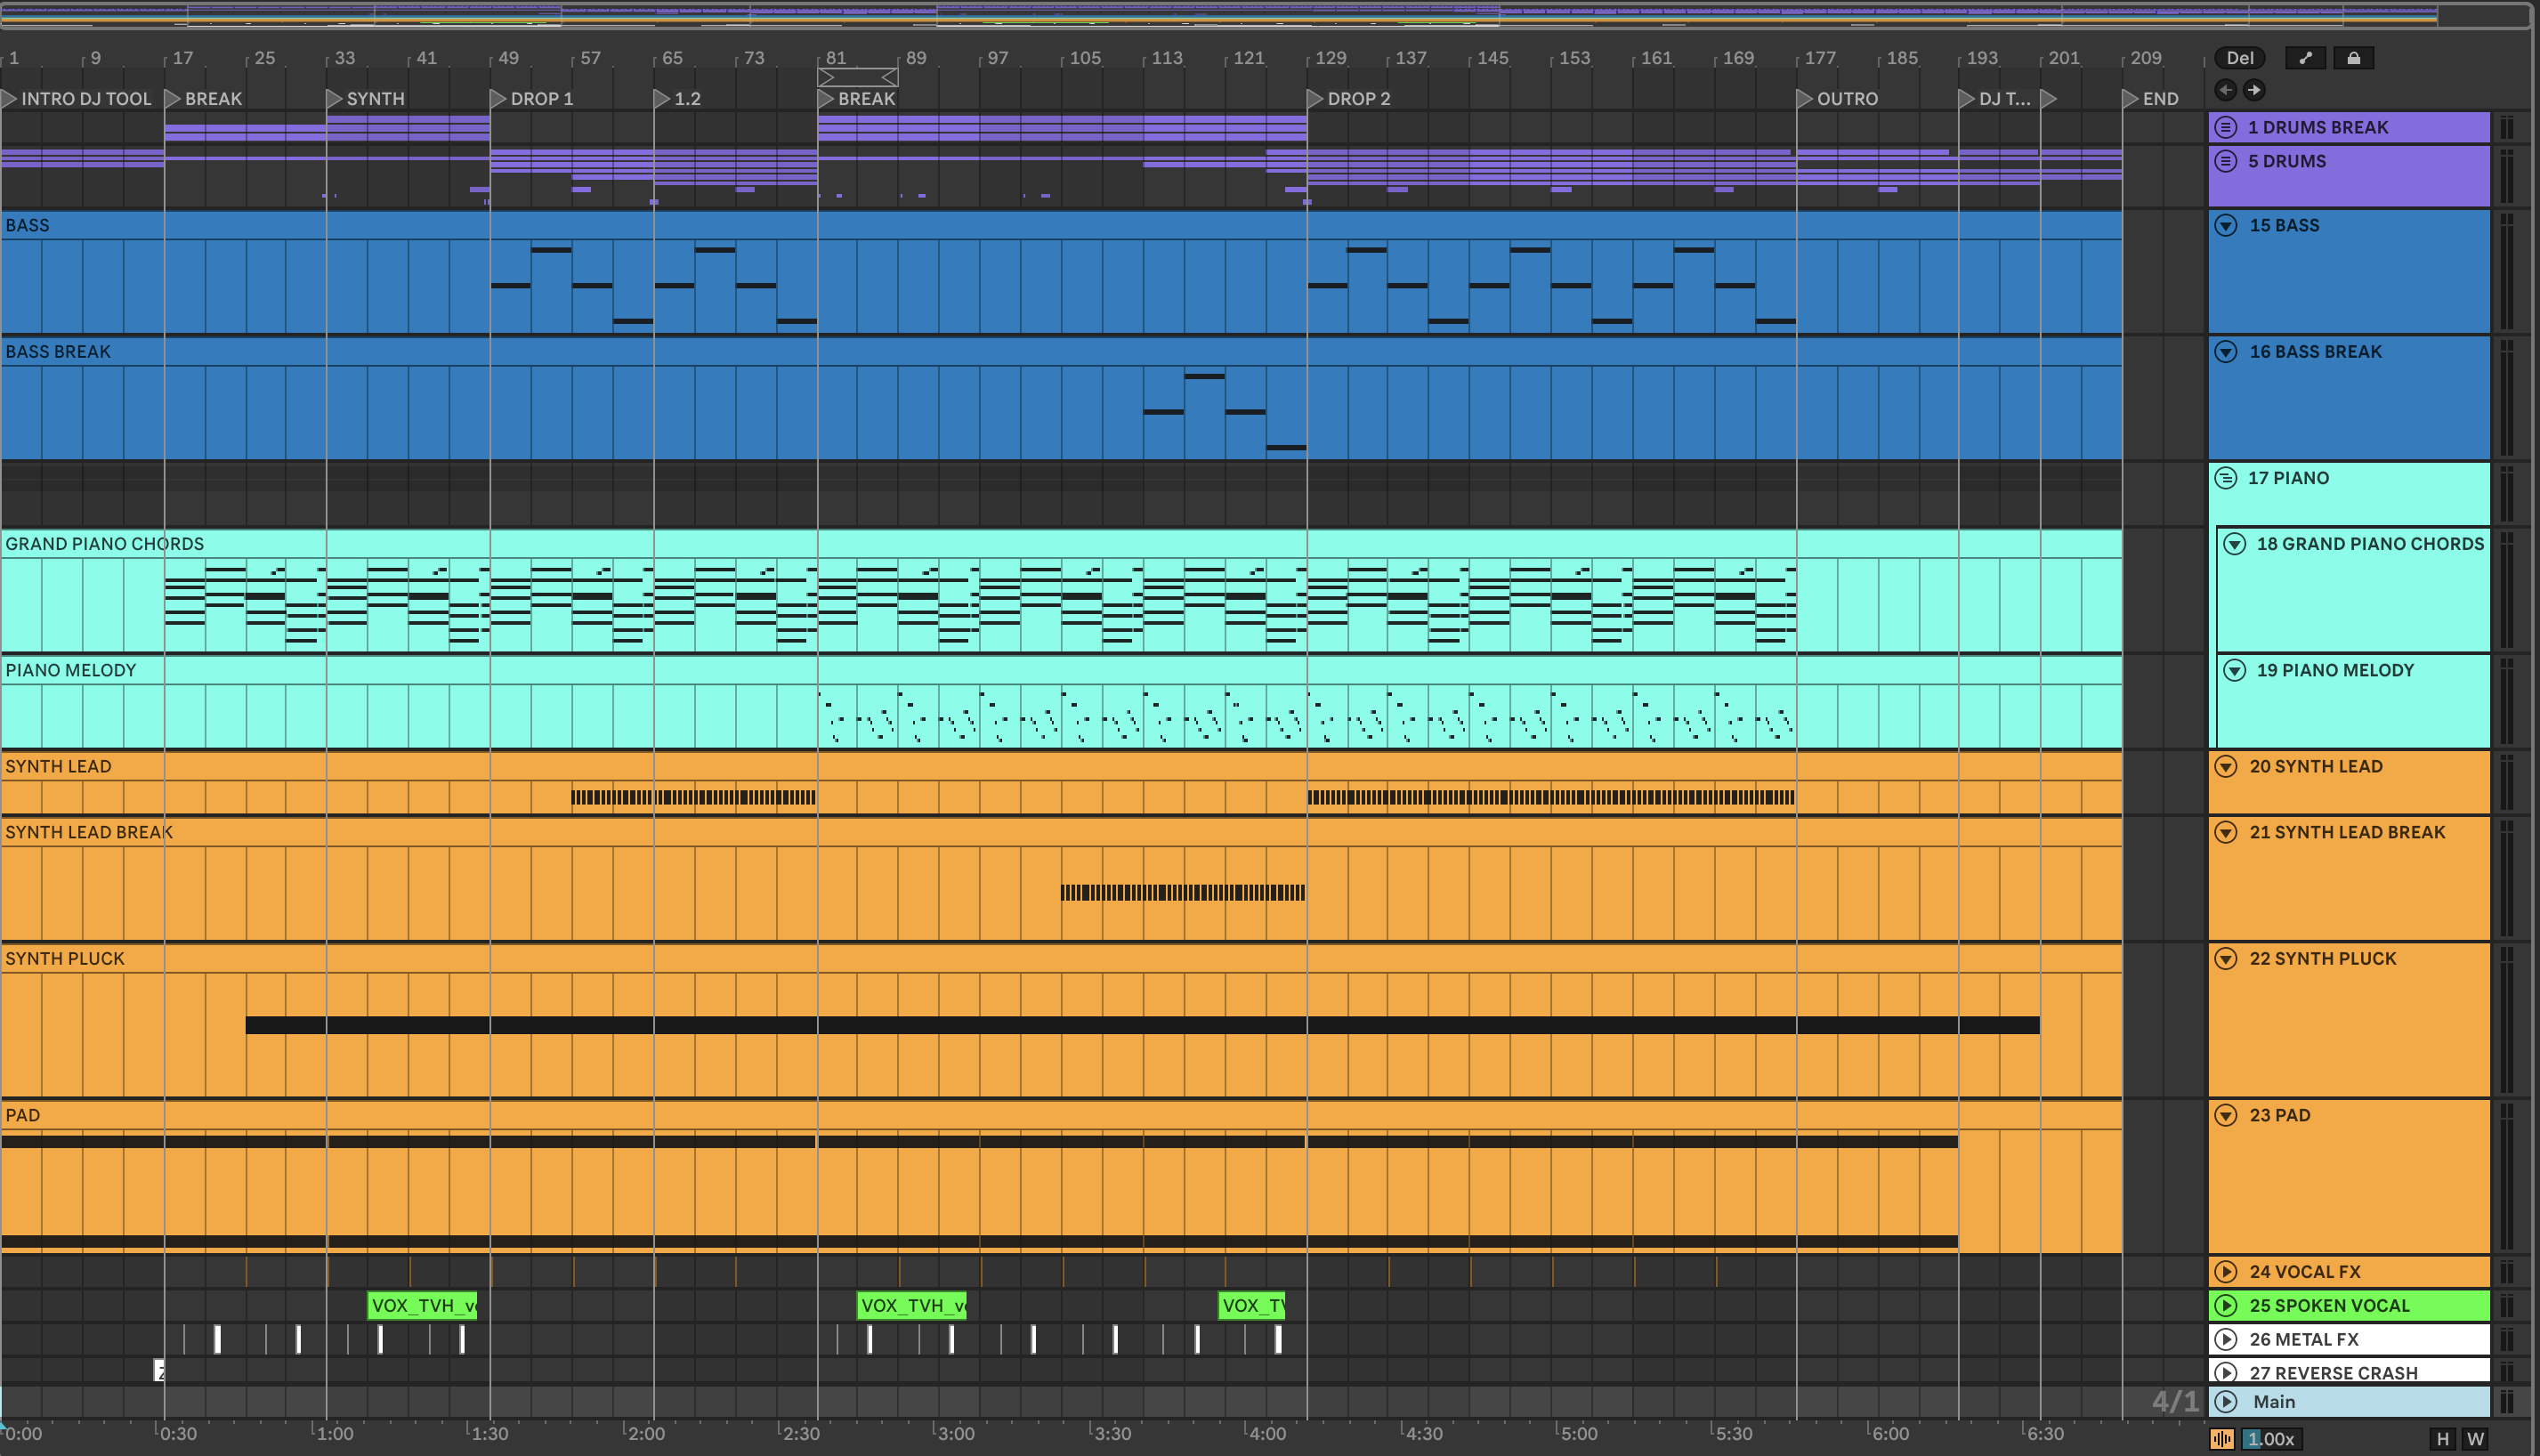Select the 20 SYNTH LEAD track name
This screenshot has width=2540, height=1456.
tap(2316, 766)
